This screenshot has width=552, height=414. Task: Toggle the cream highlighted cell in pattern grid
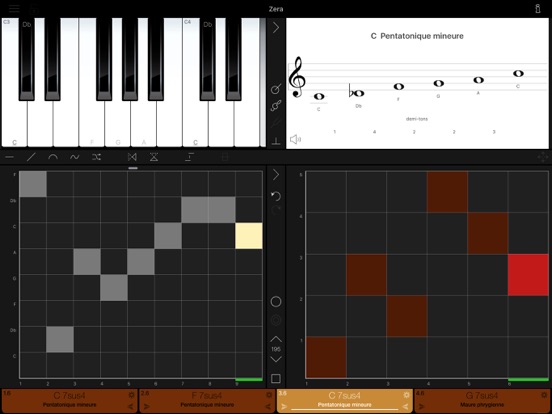(249, 236)
